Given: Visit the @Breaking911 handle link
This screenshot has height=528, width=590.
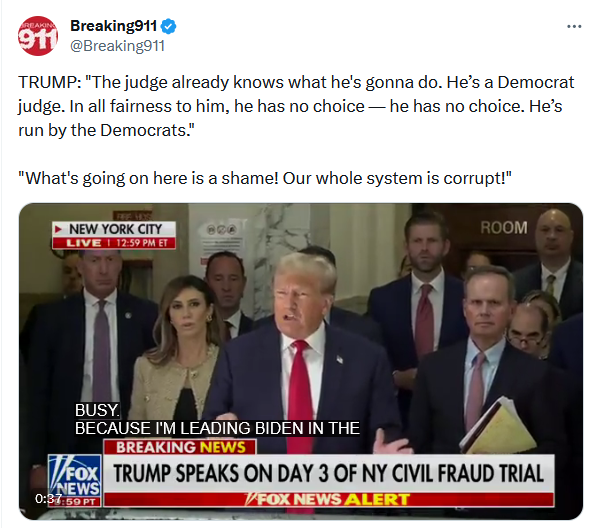Looking at the screenshot, I should [x=117, y=46].
